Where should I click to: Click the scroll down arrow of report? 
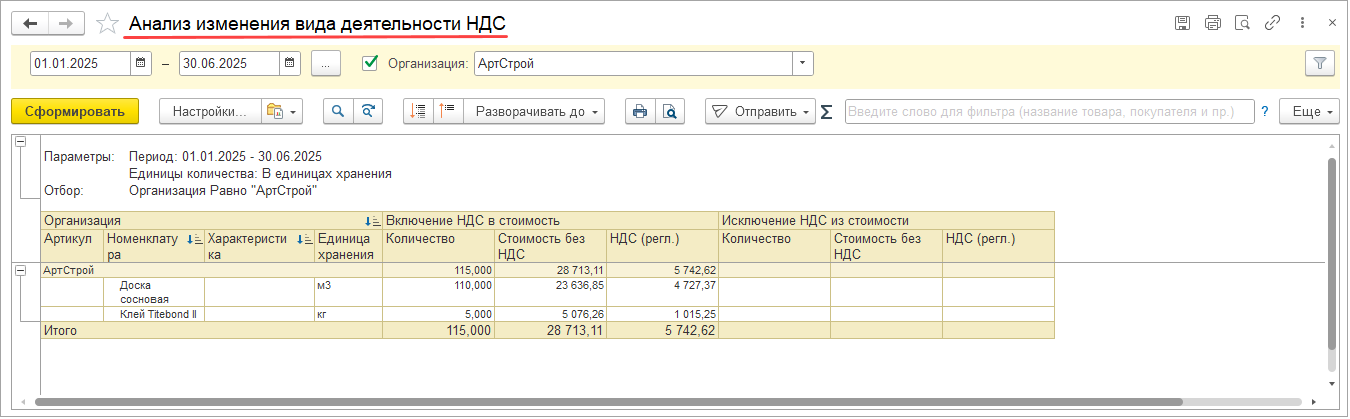point(1331,383)
